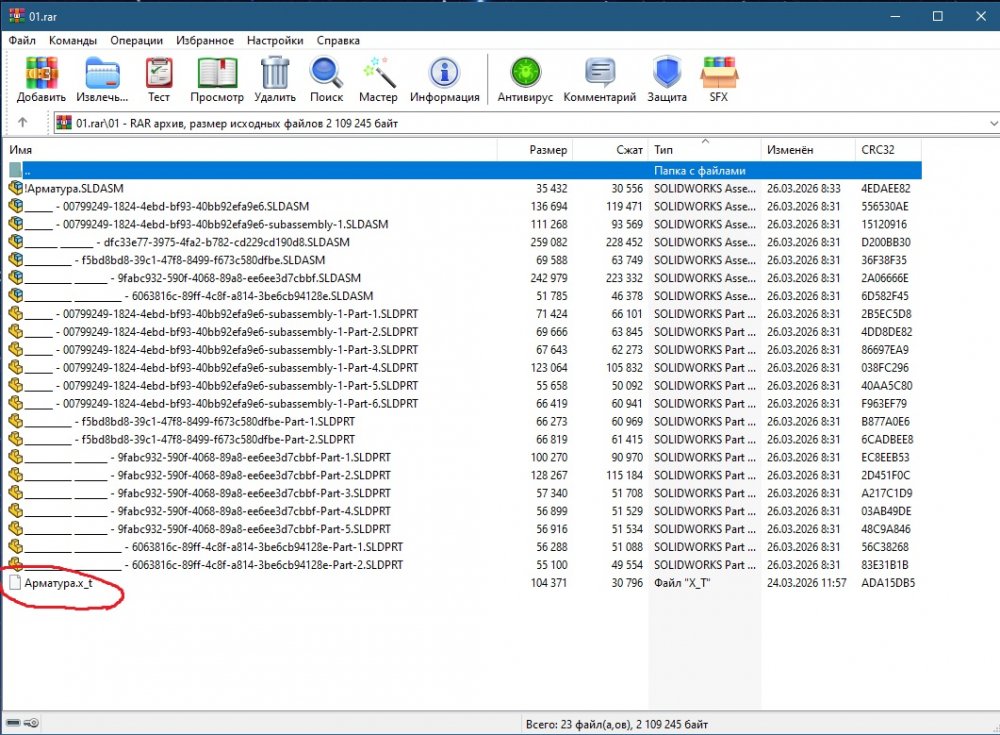This screenshot has width=1000, height=735.
Task: Open the Избранное menu
Action: click(x=205, y=40)
